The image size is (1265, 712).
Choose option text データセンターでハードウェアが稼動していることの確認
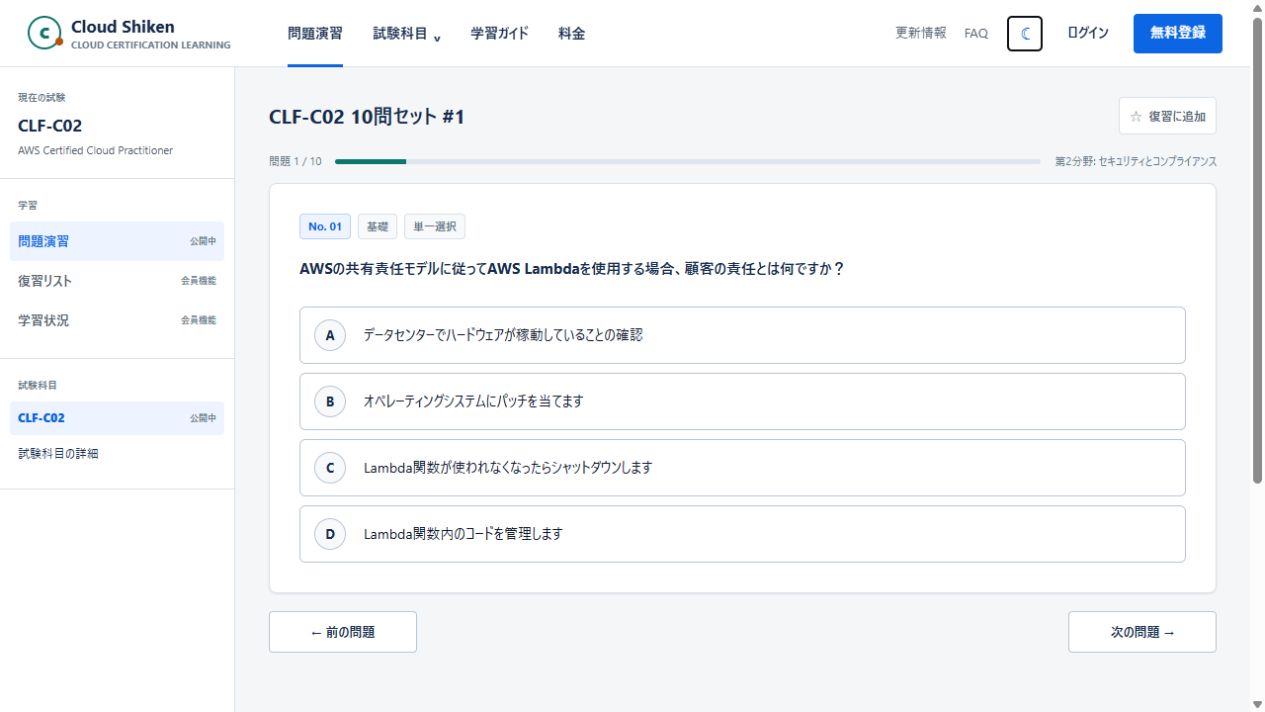pos(503,335)
